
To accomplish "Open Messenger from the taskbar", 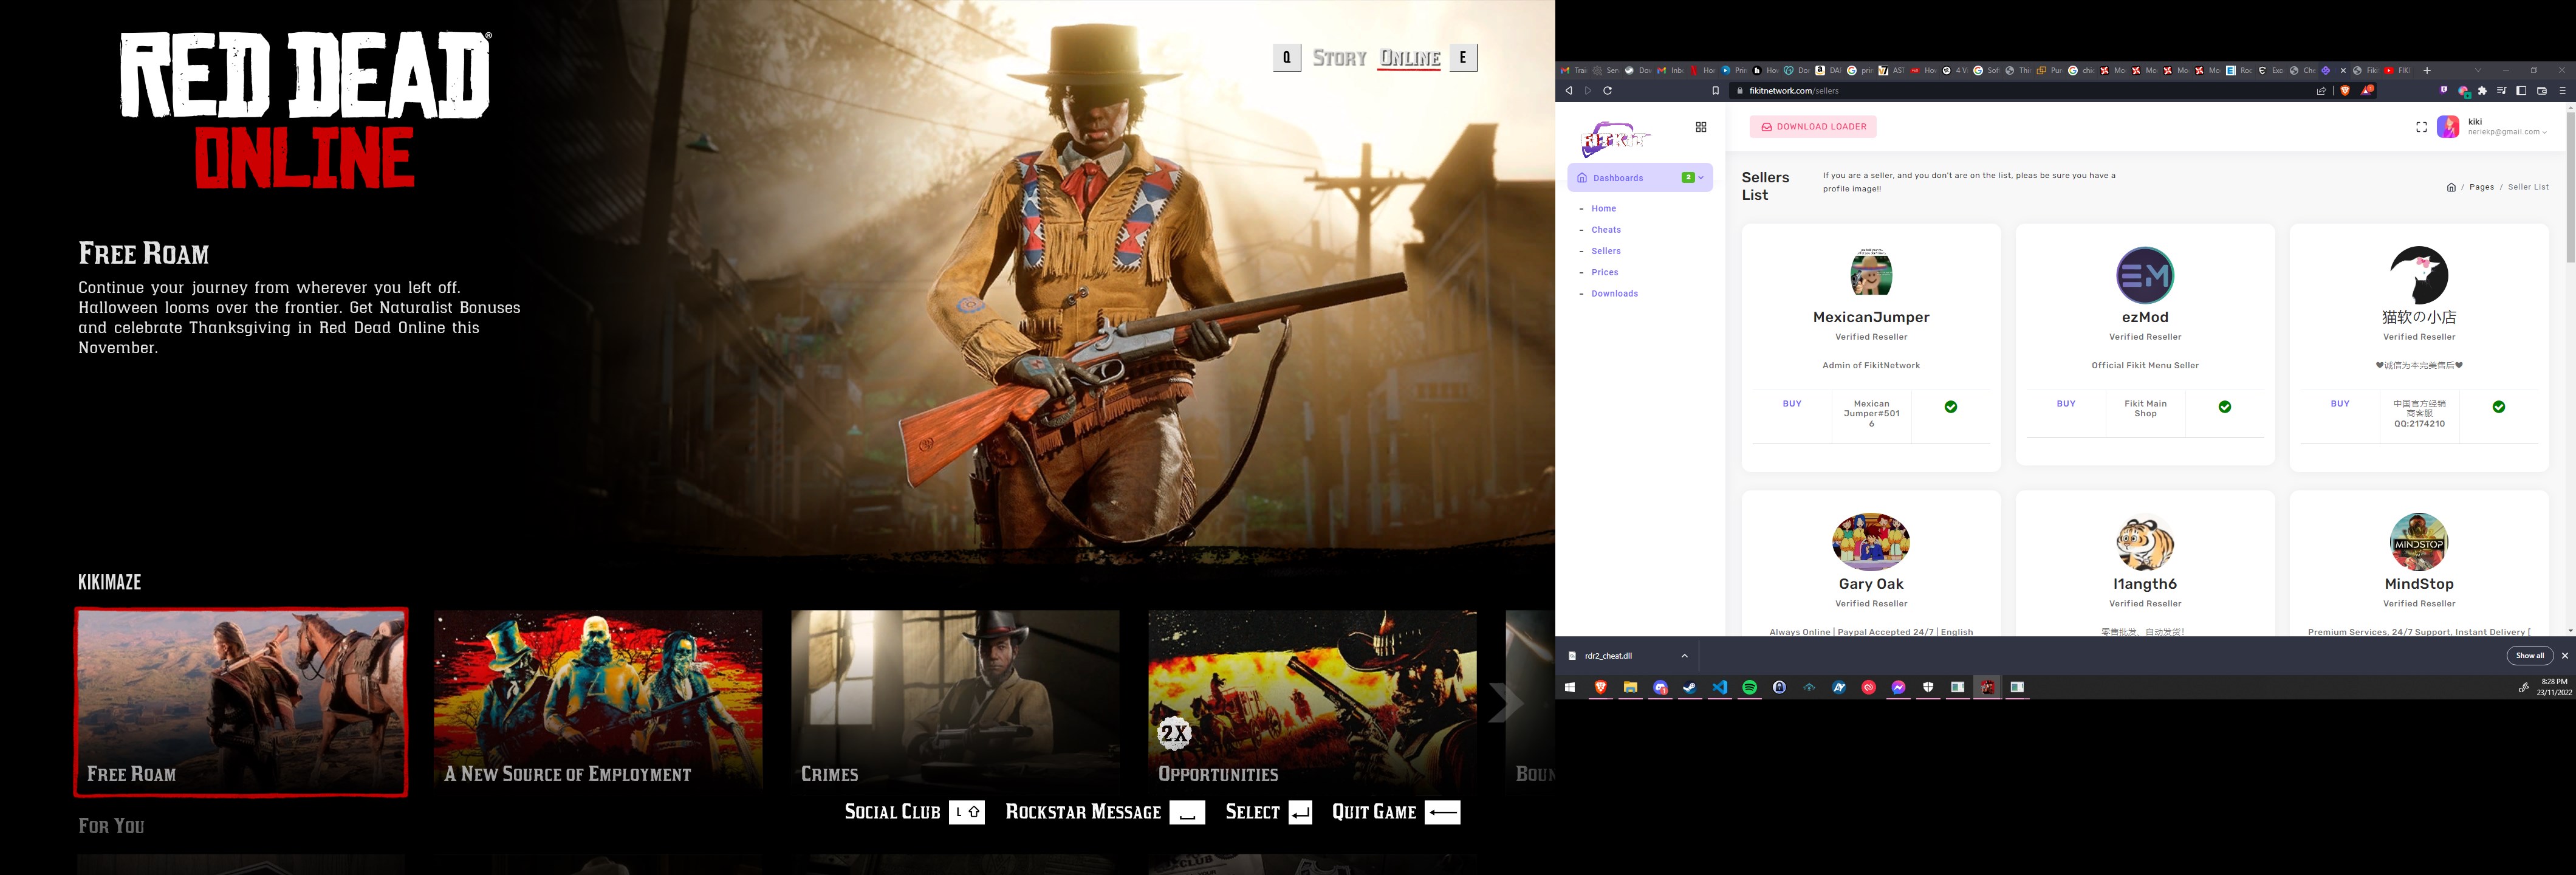I will click(x=1898, y=687).
